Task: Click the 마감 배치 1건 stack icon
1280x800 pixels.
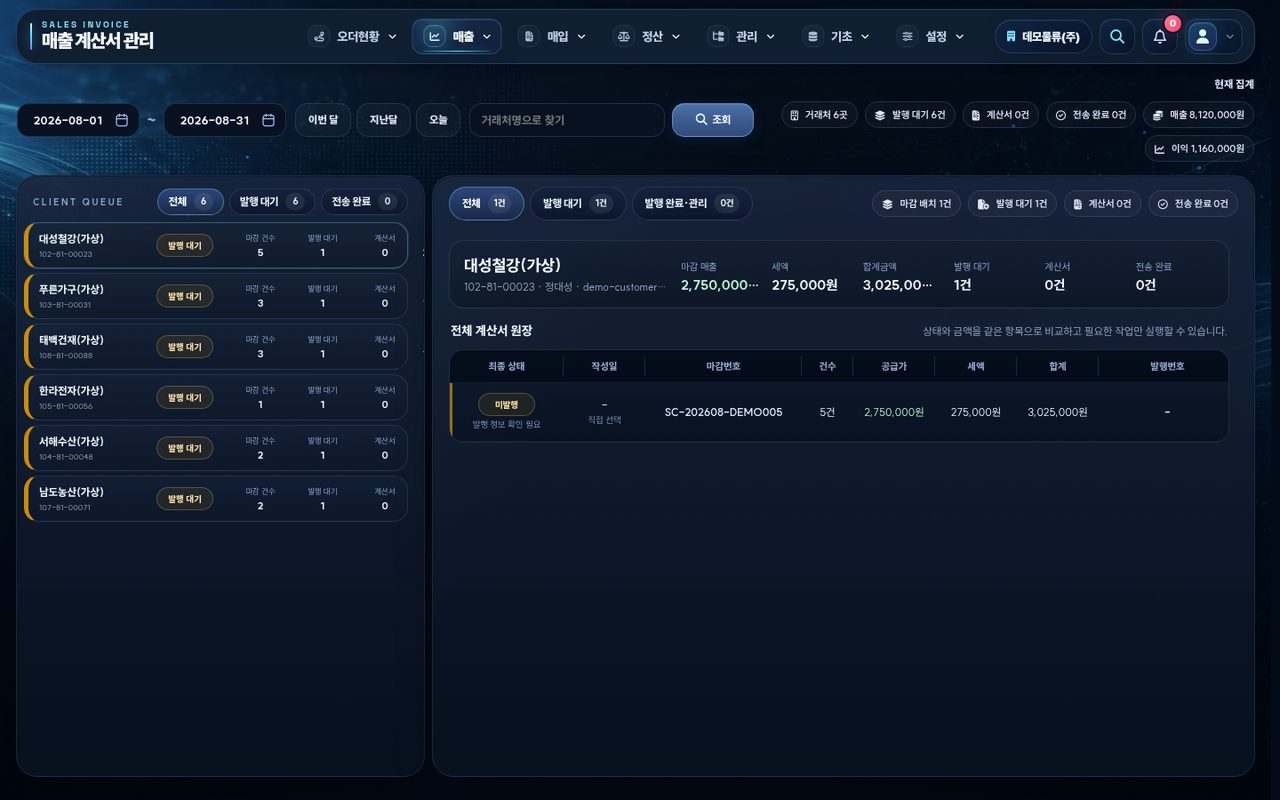Action: [x=887, y=204]
